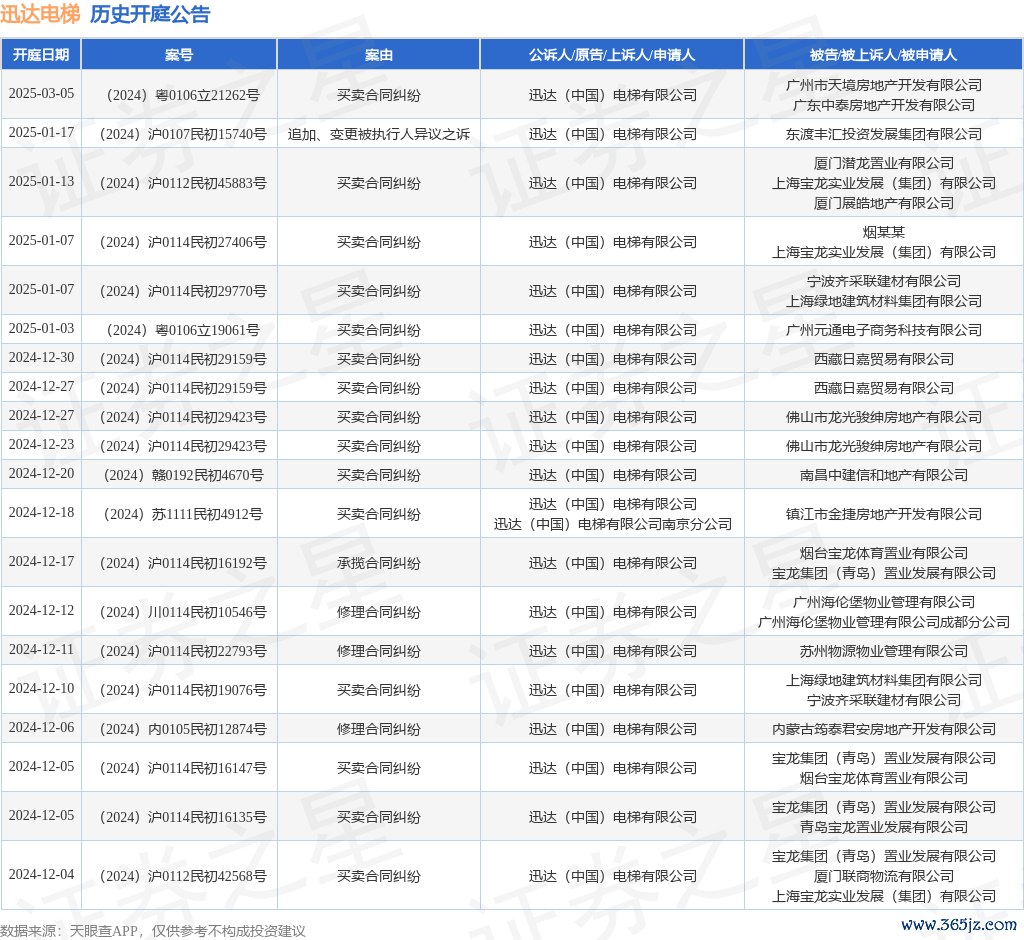Click defendant 广州海伦堡物业管理有限公司成都分公司
Screen dimensions: 1024x940
coord(884,622)
